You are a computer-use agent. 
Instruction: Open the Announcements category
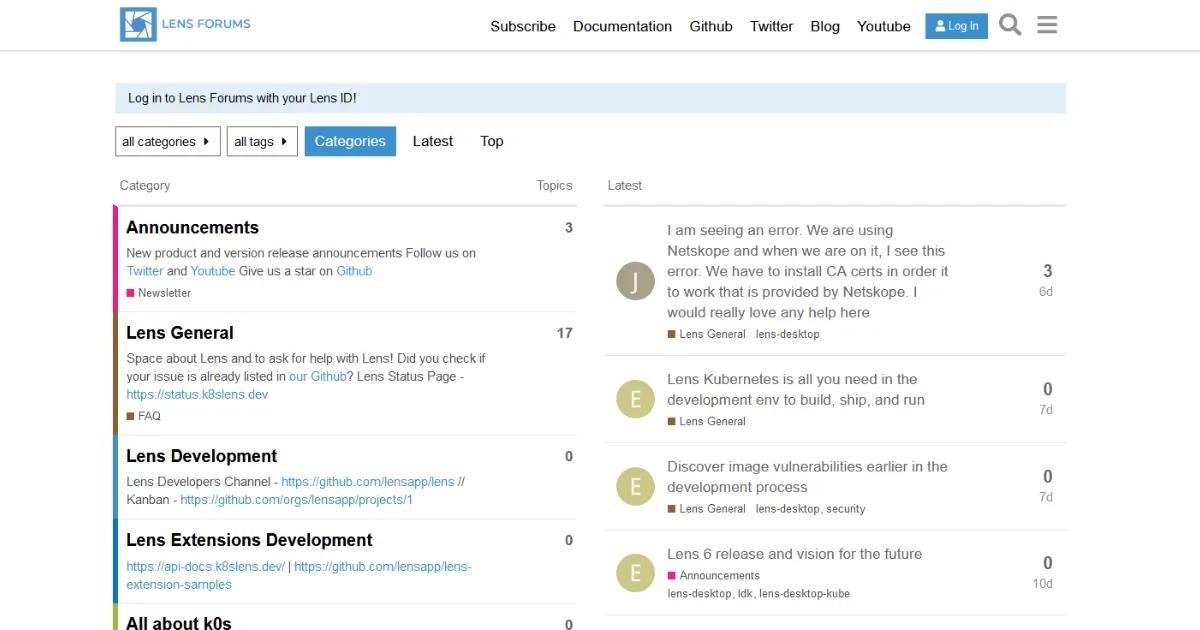192,227
